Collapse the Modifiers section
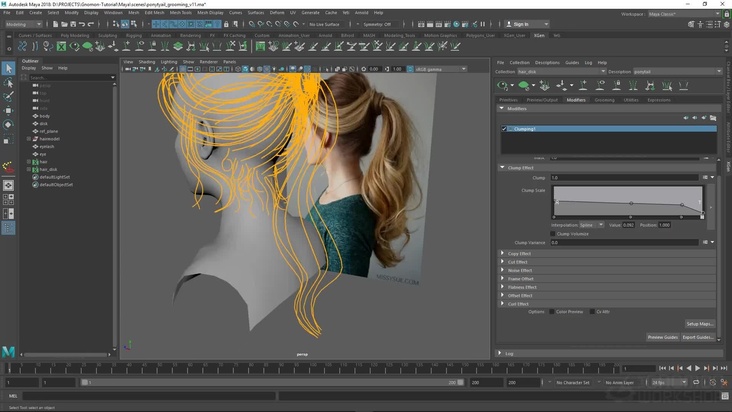 (502, 108)
